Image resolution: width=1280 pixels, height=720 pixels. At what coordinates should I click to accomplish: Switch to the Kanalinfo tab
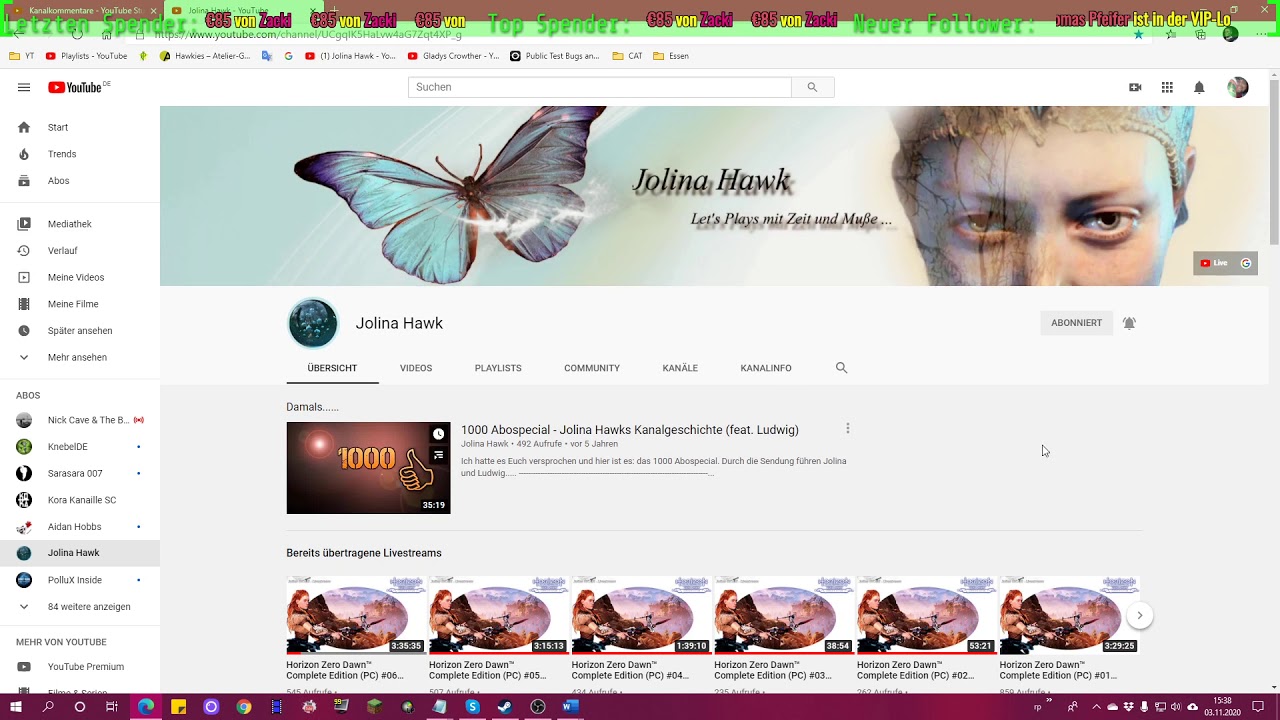766,368
